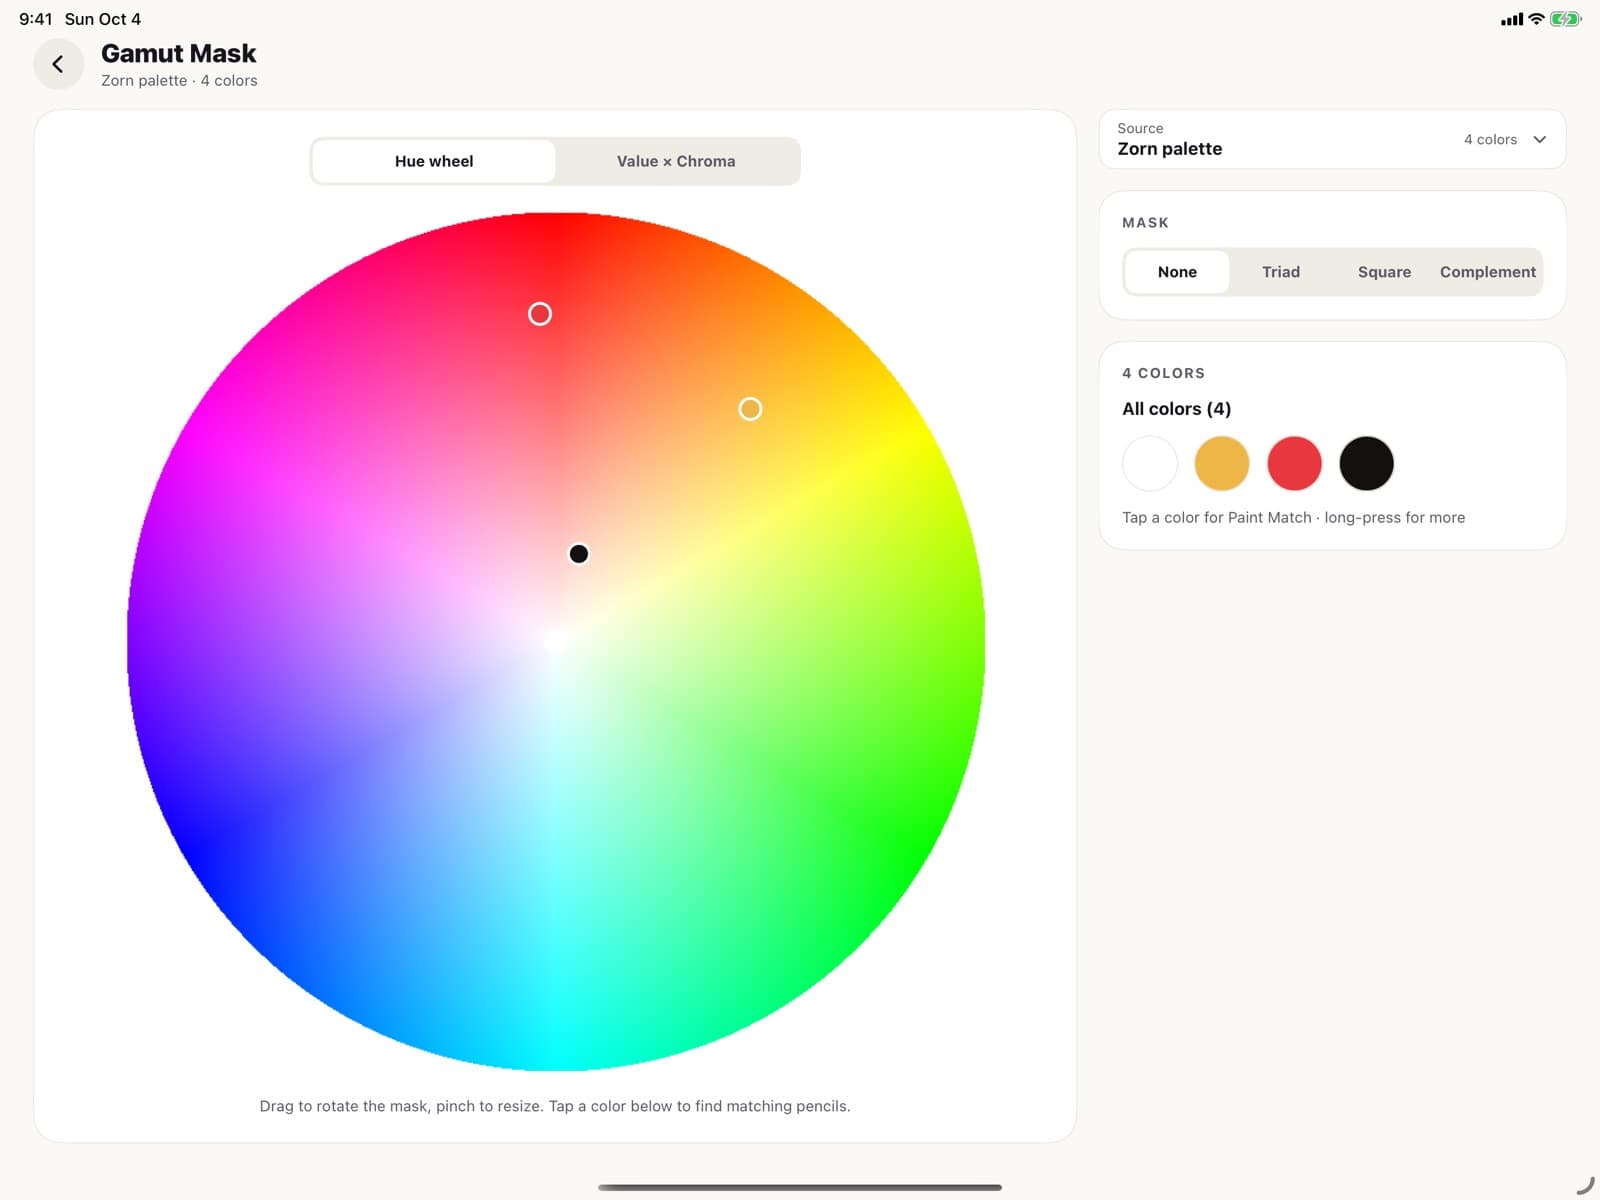
Task: Tap the red color swatch
Action: (1294, 464)
